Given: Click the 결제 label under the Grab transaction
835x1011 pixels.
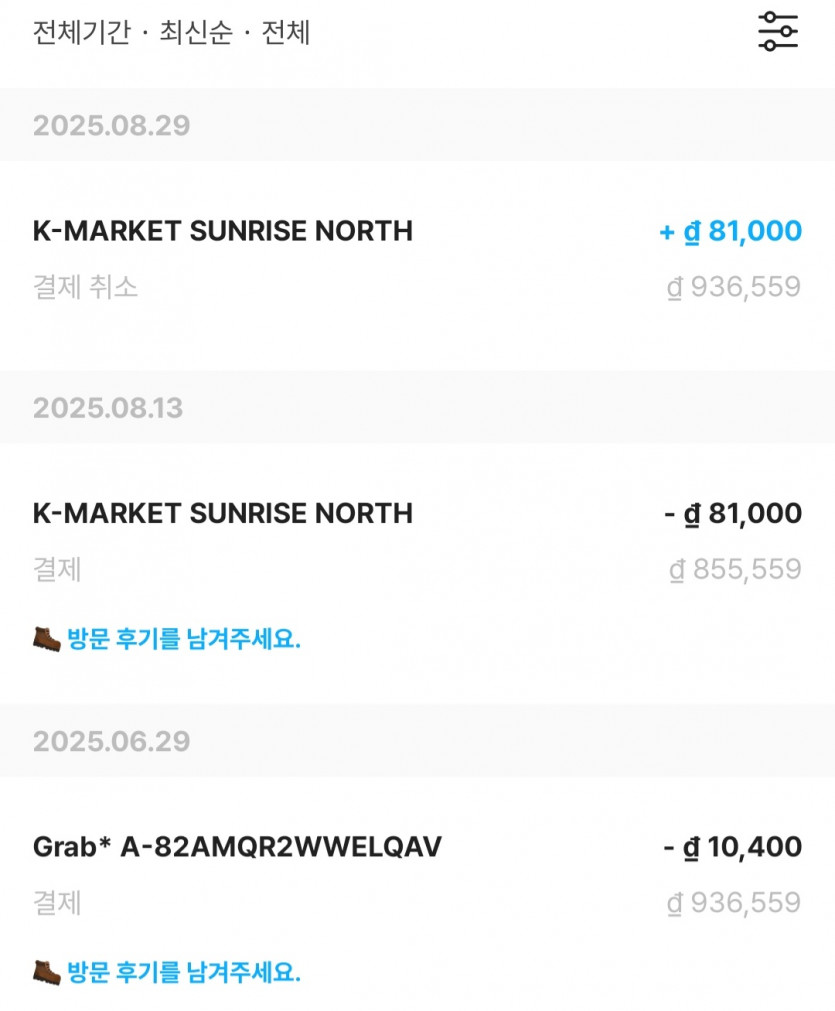Looking at the screenshot, I should [x=57, y=903].
